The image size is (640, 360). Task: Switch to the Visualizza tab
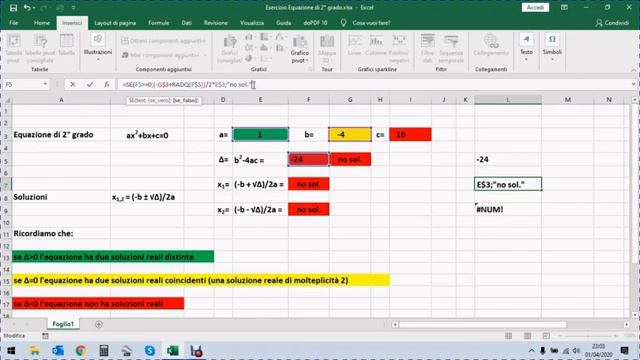tap(252, 23)
